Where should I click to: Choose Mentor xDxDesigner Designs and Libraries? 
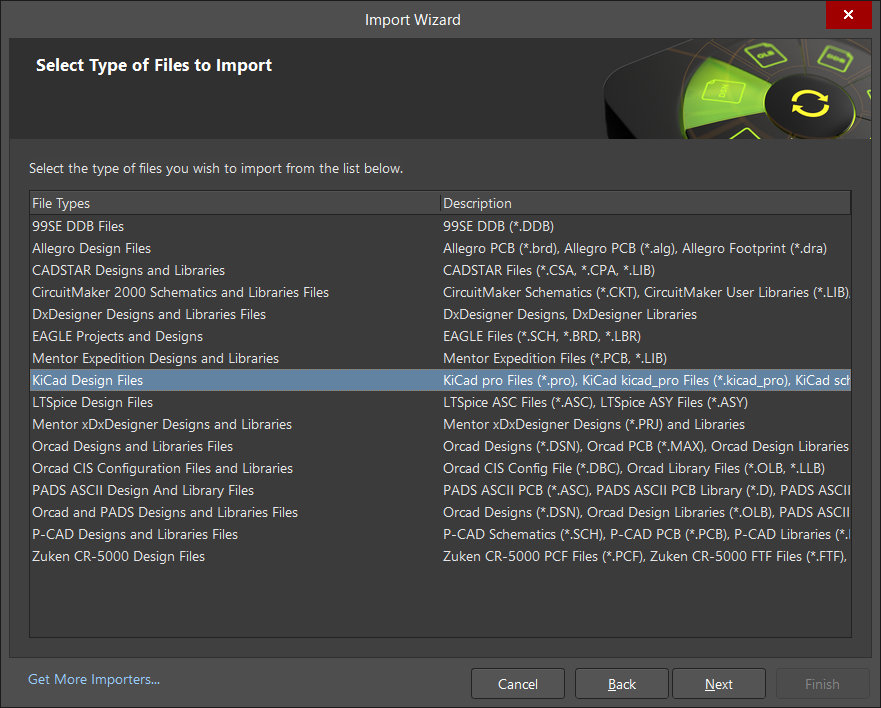(x=163, y=424)
